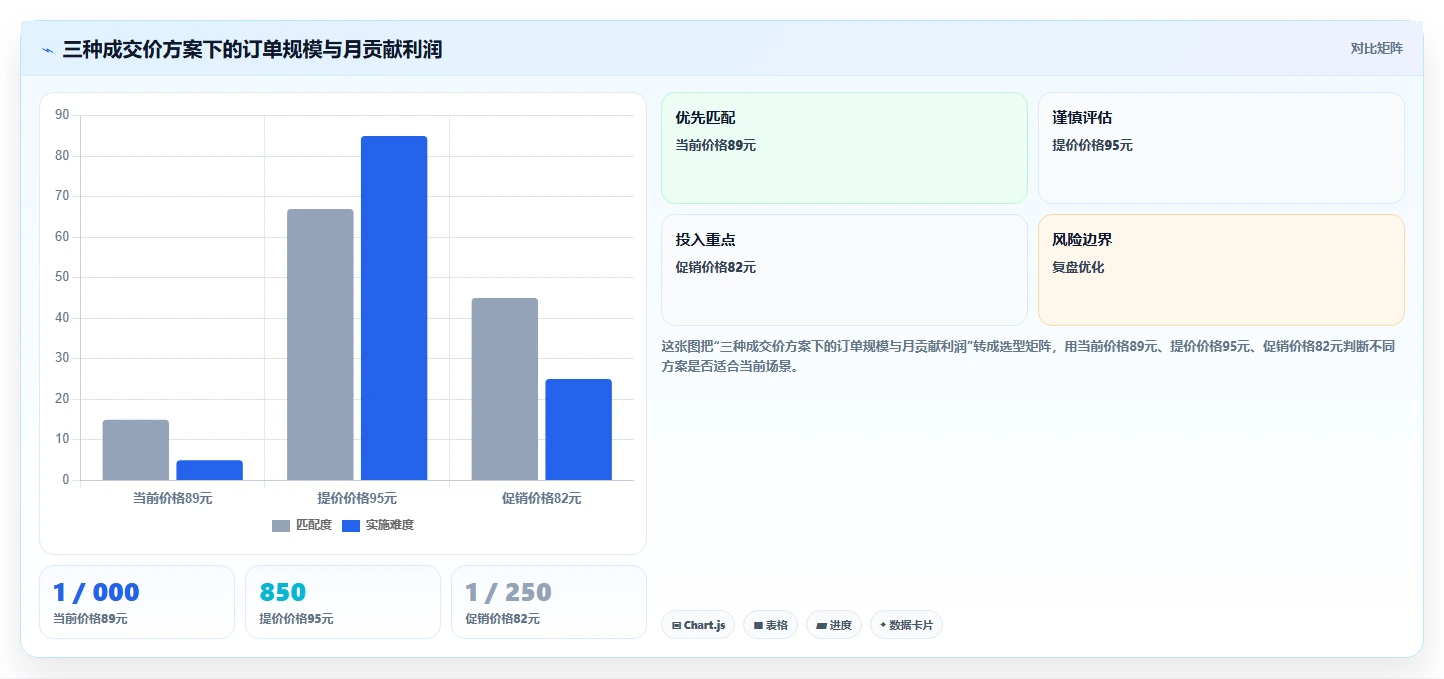Click 促销价格82元 text in 投入重点 card
The height and width of the screenshot is (679, 1444).
coord(716,267)
